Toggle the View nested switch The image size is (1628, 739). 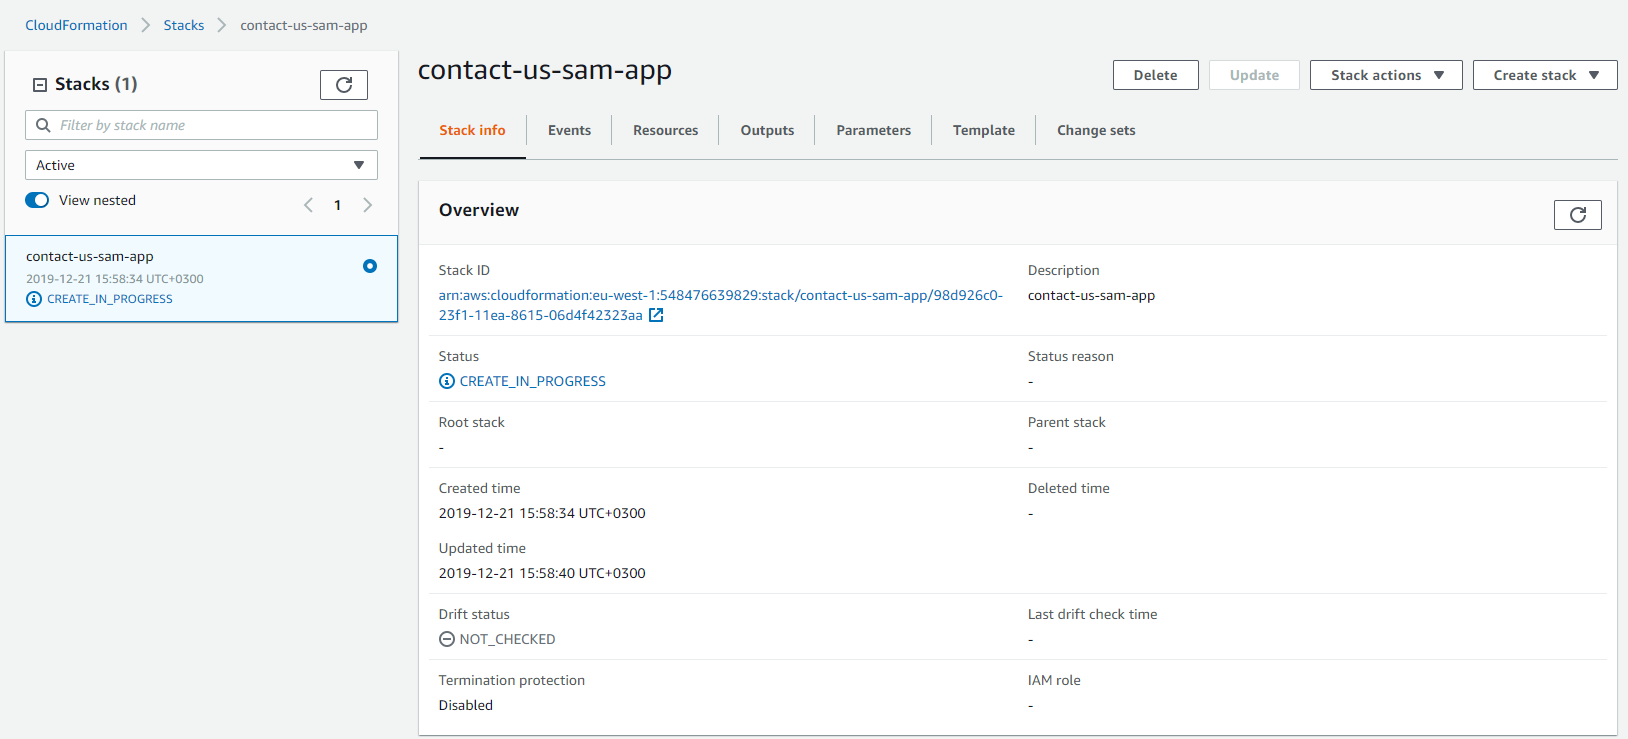[x=37, y=200]
